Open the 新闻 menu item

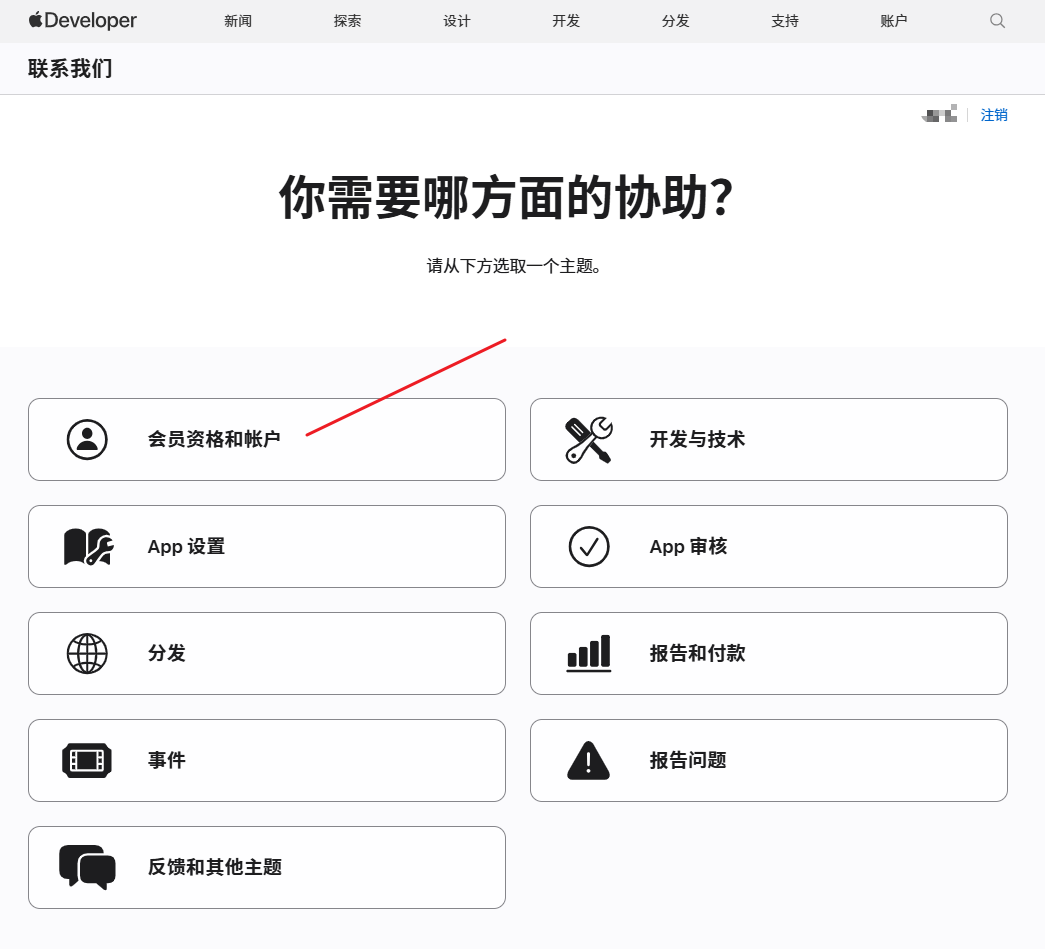point(238,21)
